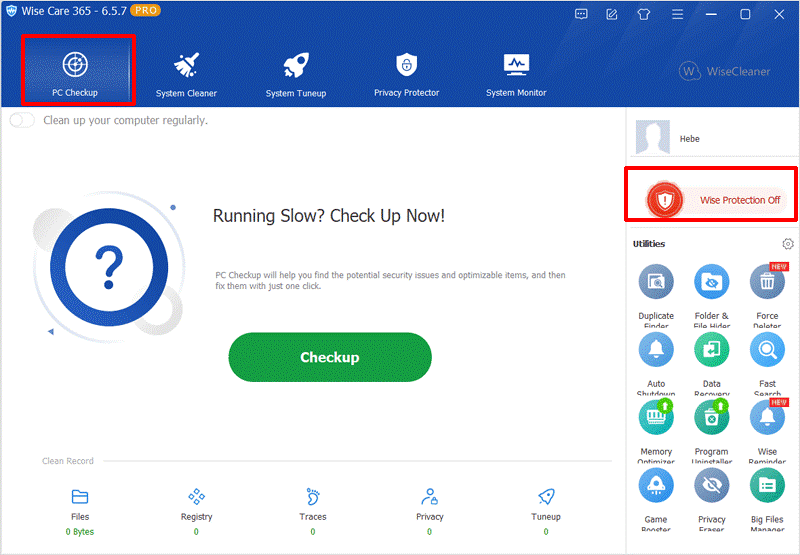Click the PRO edition badge

[145, 11]
